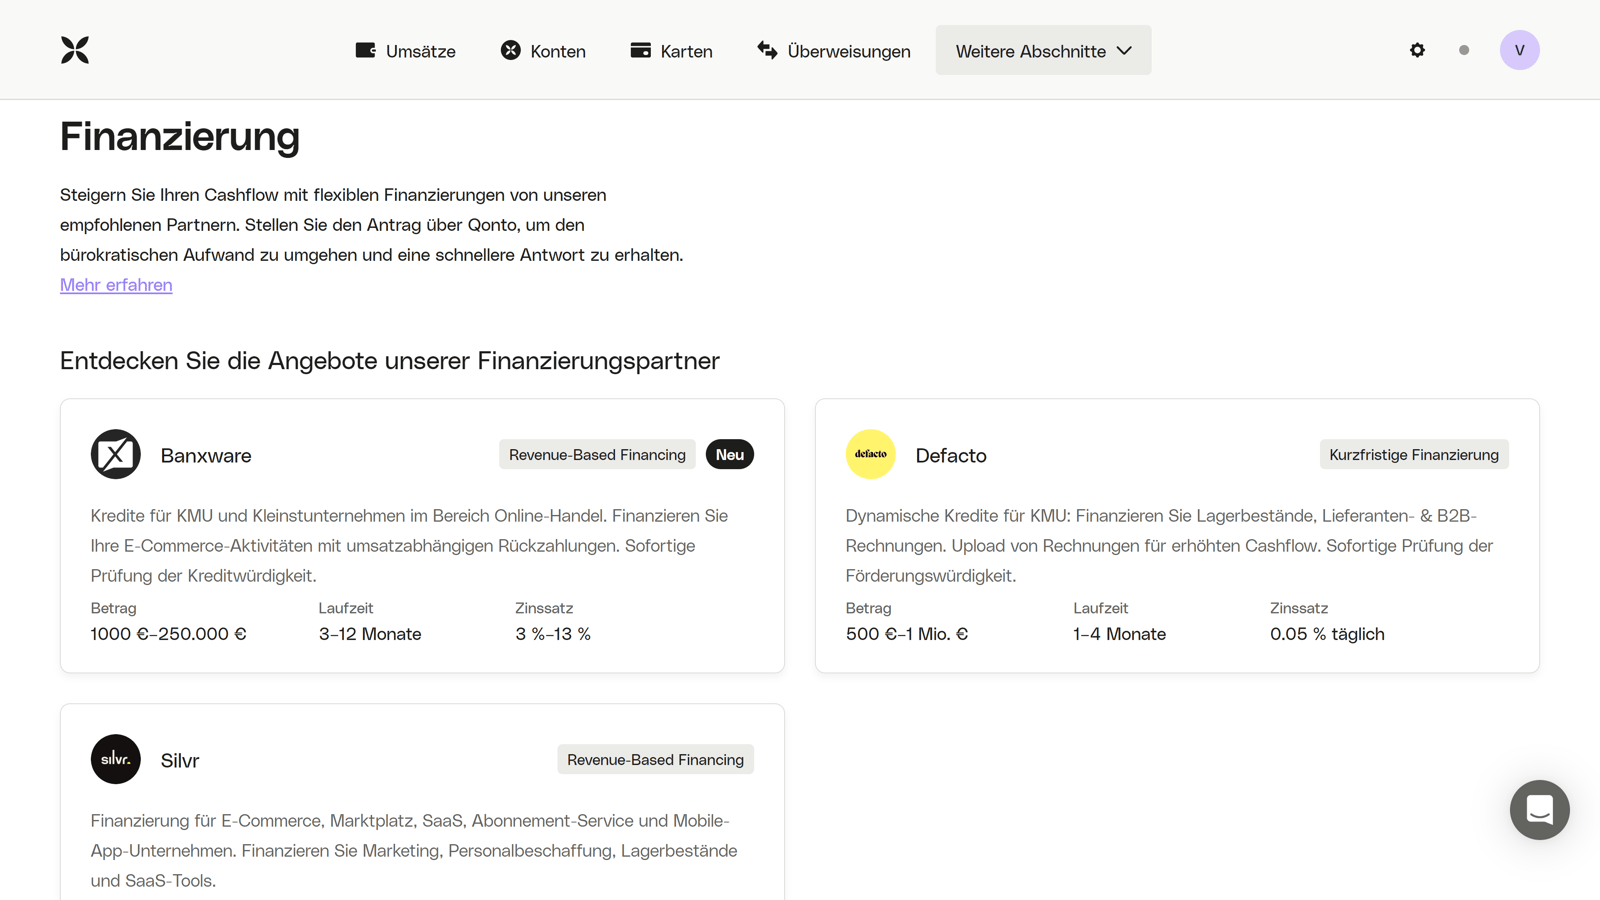The height and width of the screenshot is (900, 1600).
Task: Click the chevron next to Weitere Abschnitte
Action: tap(1124, 49)
